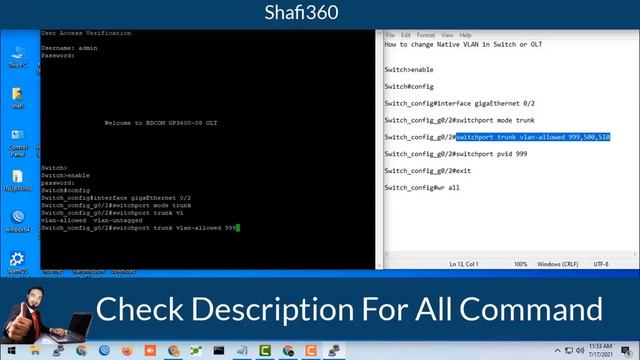The height and width of the screenshot is (360, 640).
Task: Open the orange Camtasia recorder taskbar icon
Action: pos(311,351)
